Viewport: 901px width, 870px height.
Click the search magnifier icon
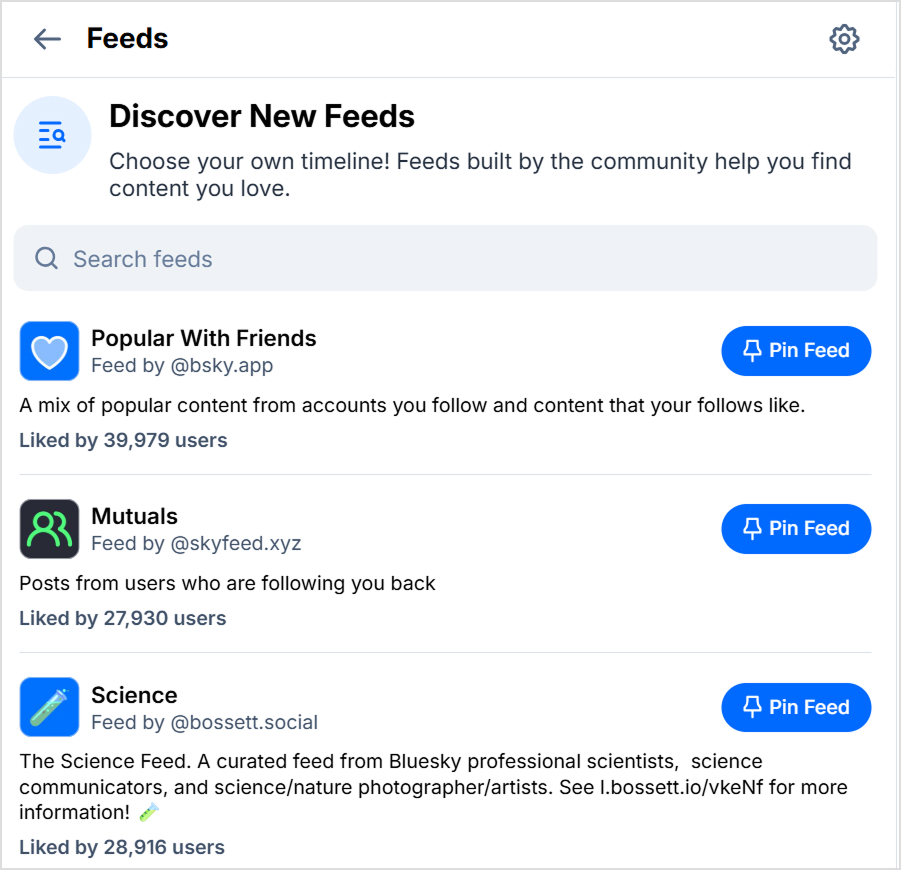click(46, 258)
